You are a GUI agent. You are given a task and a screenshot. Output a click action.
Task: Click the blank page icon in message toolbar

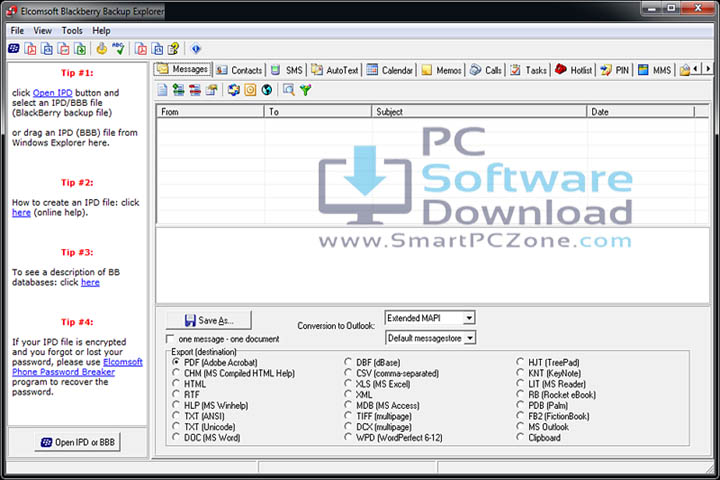click(x=162, y=90)
